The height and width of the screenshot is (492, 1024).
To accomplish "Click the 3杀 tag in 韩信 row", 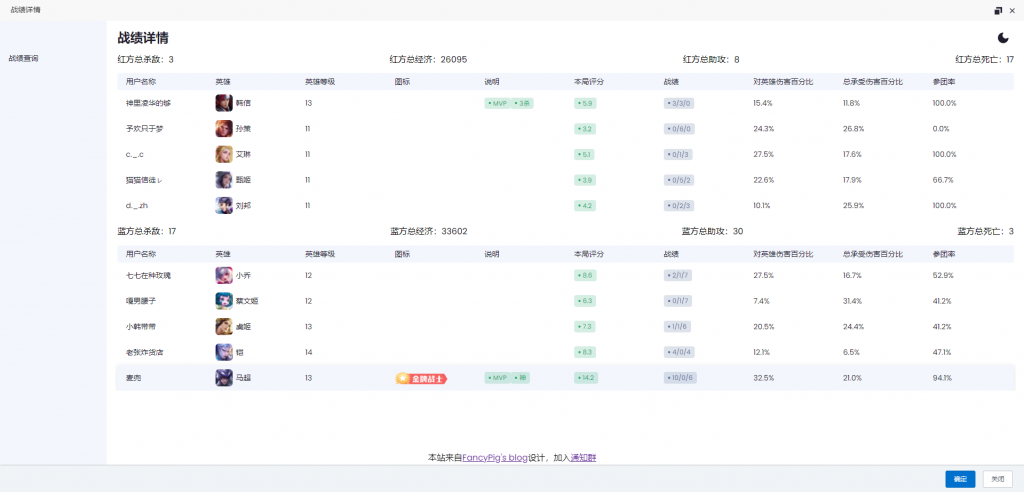I will (x=522, y=103).
